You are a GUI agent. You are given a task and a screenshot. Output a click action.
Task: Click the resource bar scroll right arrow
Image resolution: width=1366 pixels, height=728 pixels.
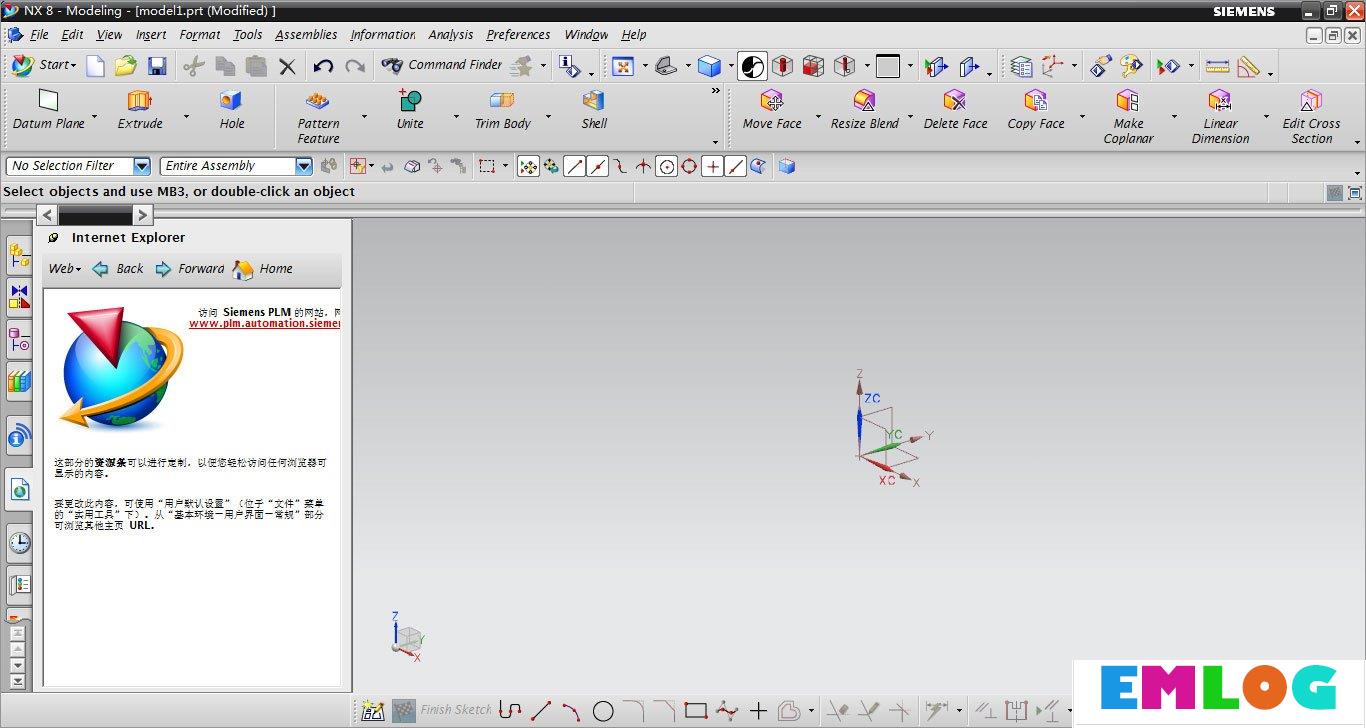(143, 214)
